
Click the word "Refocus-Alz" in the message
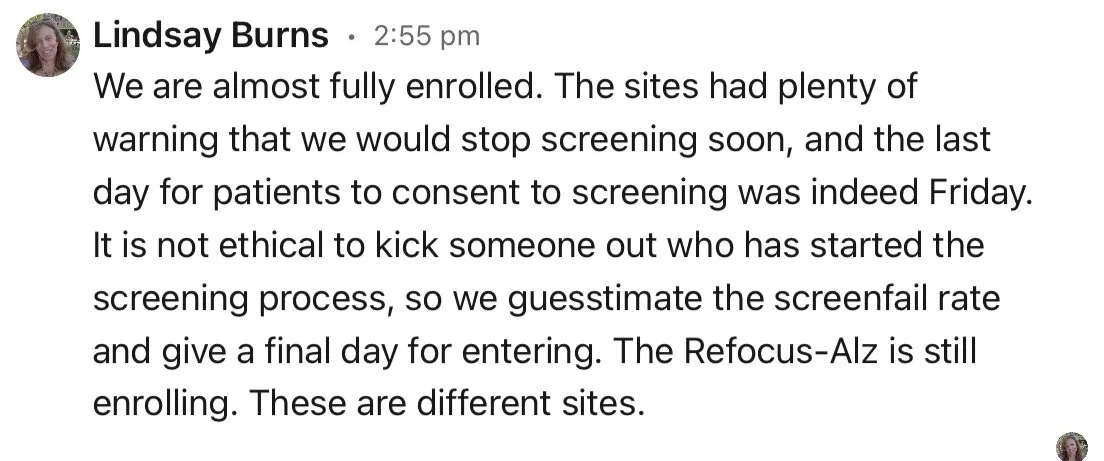click(781, 351)
